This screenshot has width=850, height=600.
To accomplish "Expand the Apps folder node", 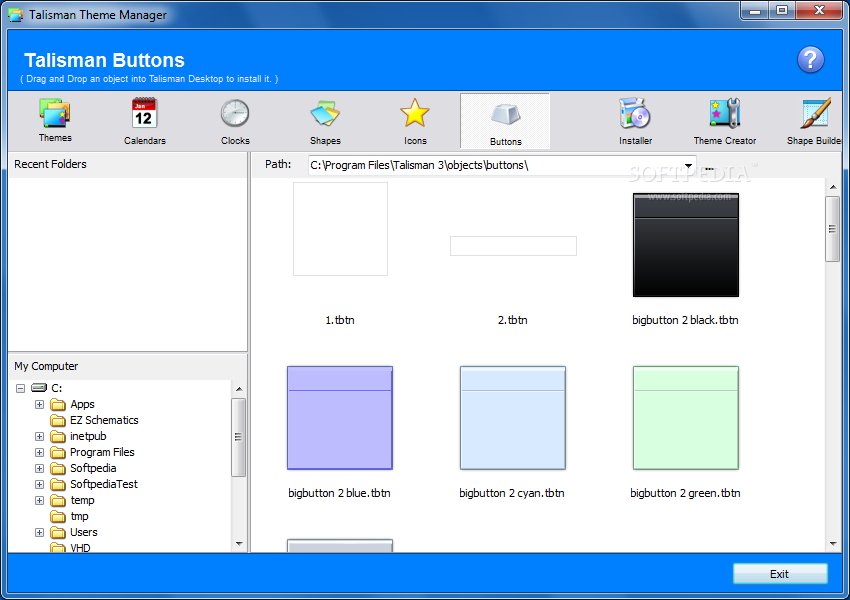I will [x=40, y=404].
